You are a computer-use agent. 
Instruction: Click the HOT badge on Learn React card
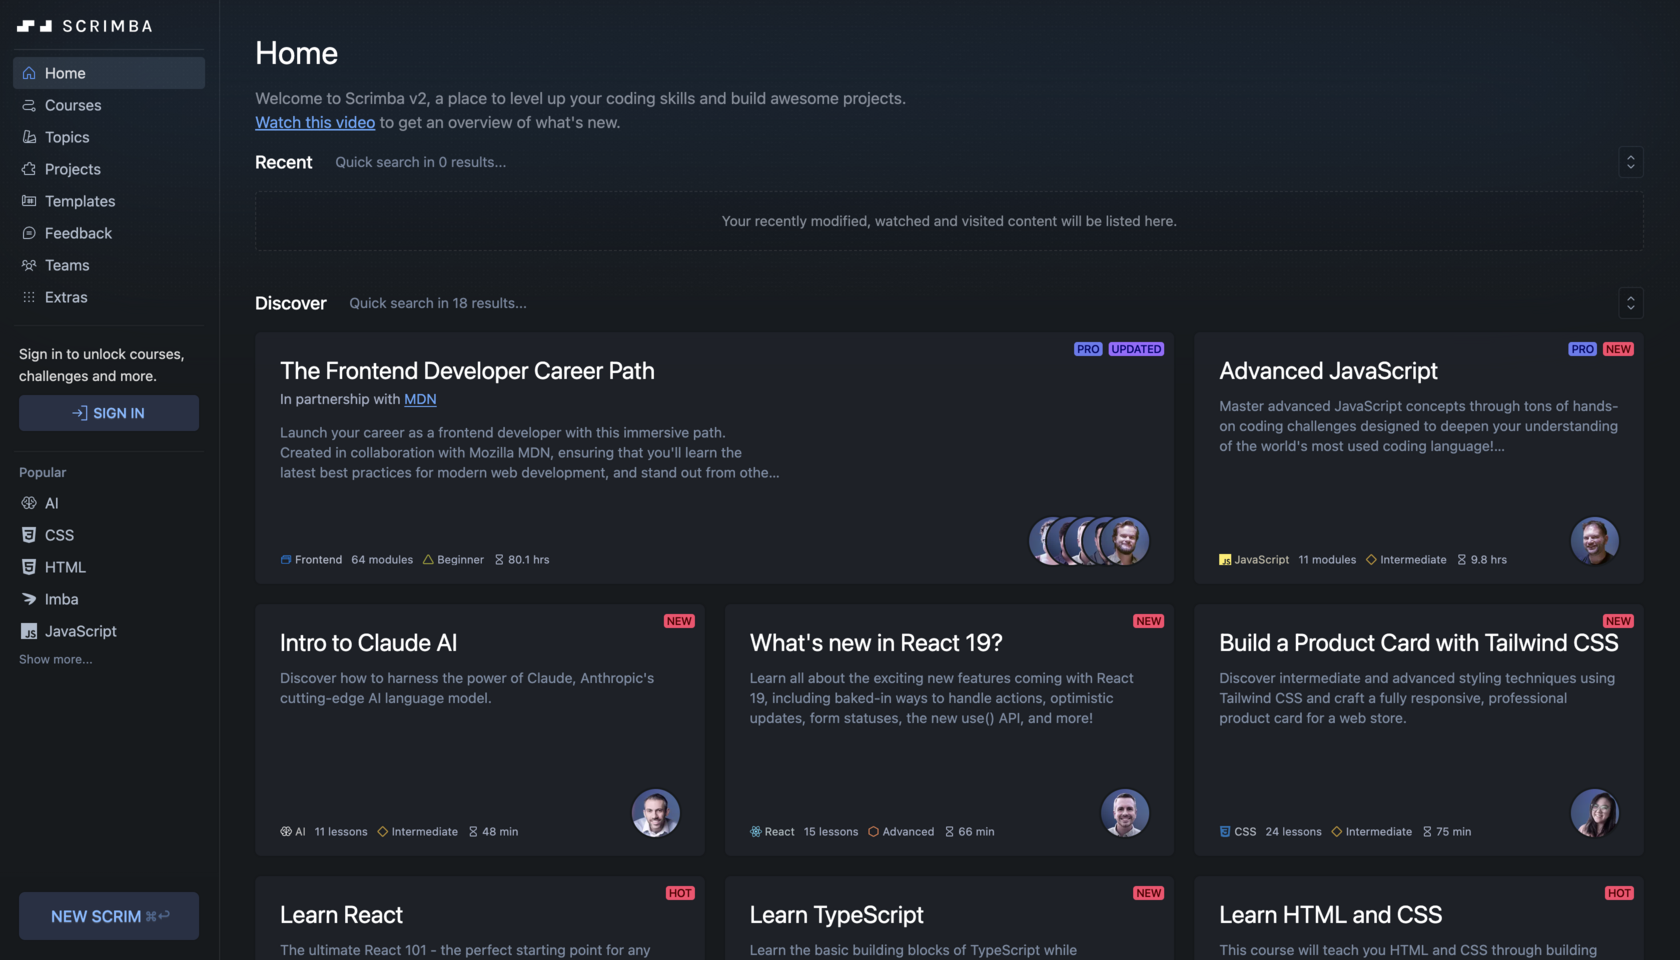point(680,893)
